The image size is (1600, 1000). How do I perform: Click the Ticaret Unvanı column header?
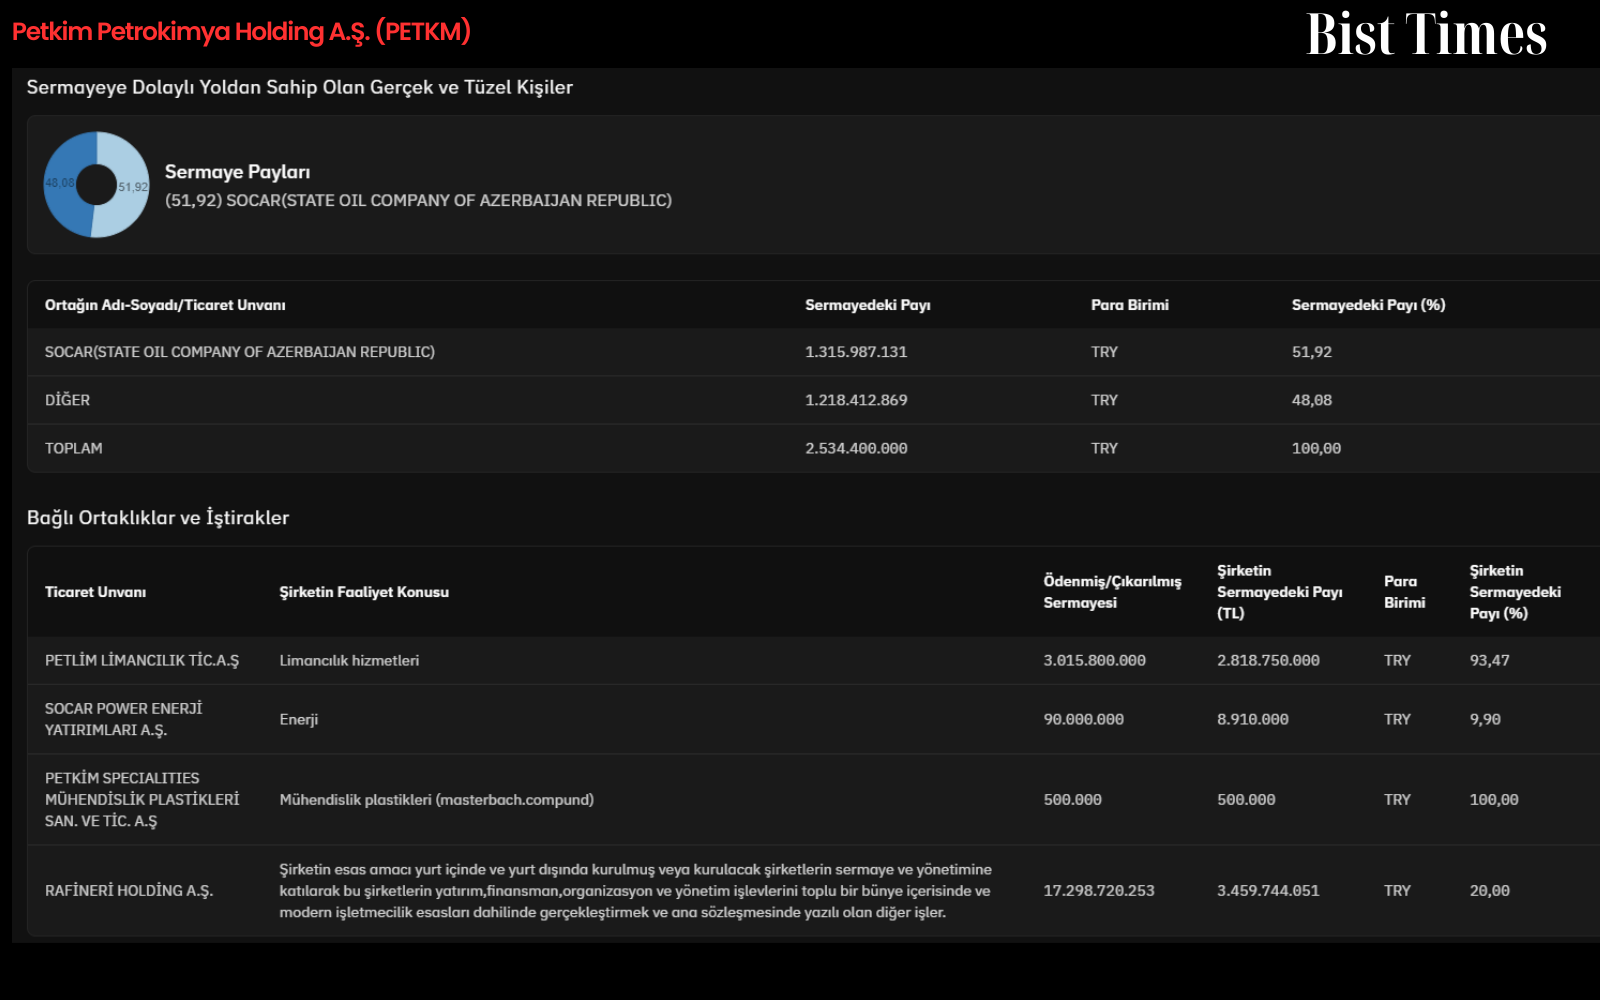95,592
